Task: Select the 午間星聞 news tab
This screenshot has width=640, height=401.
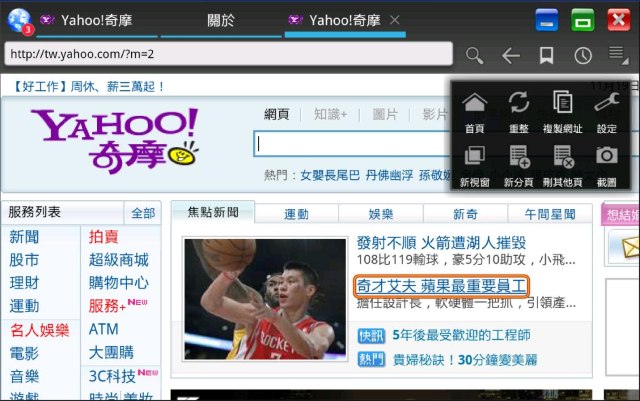Action: [x=550, y=214]
